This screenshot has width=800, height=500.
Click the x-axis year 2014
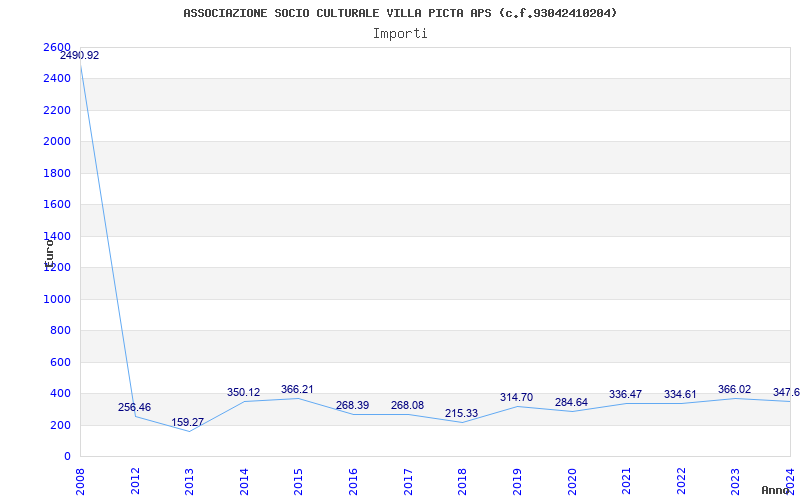pyautogui.click(x=244, y=482)
